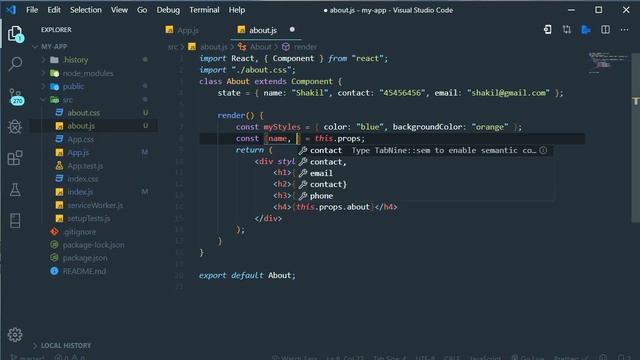
Task: Open the Selection menu
Action: tap(86, 10)
